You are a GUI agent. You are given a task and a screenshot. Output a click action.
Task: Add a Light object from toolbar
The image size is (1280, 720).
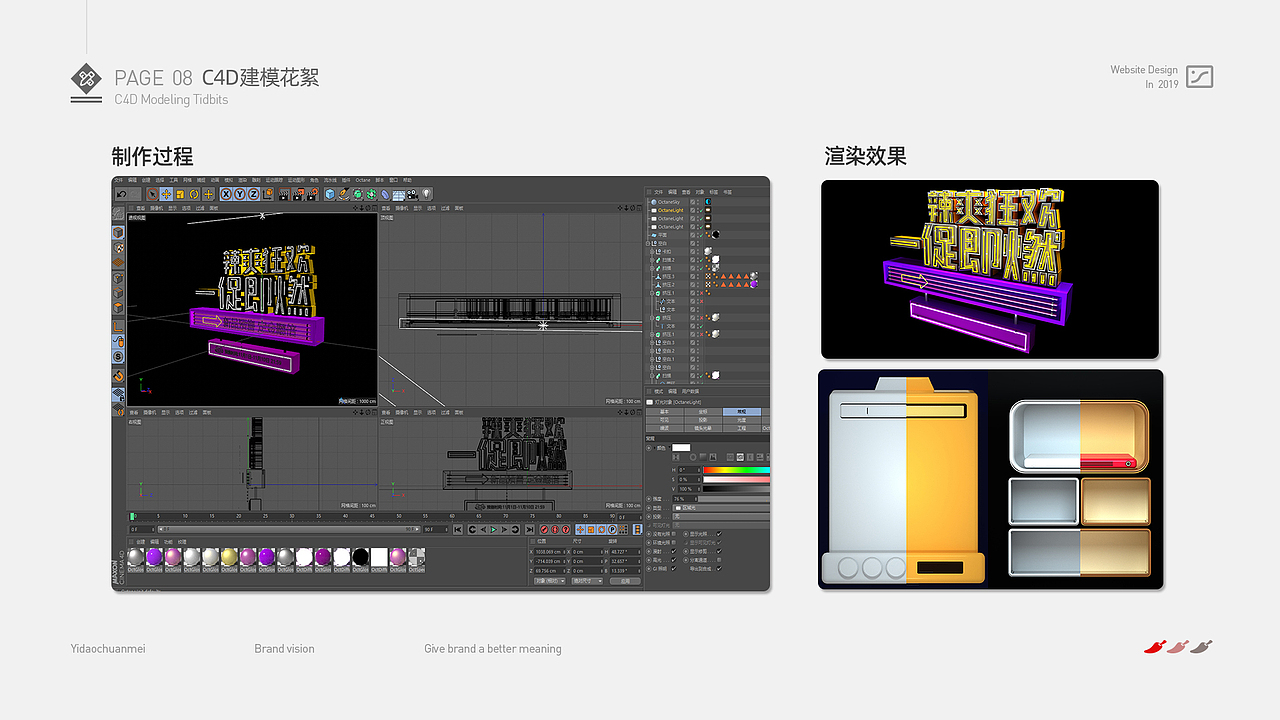pos(426,194)
